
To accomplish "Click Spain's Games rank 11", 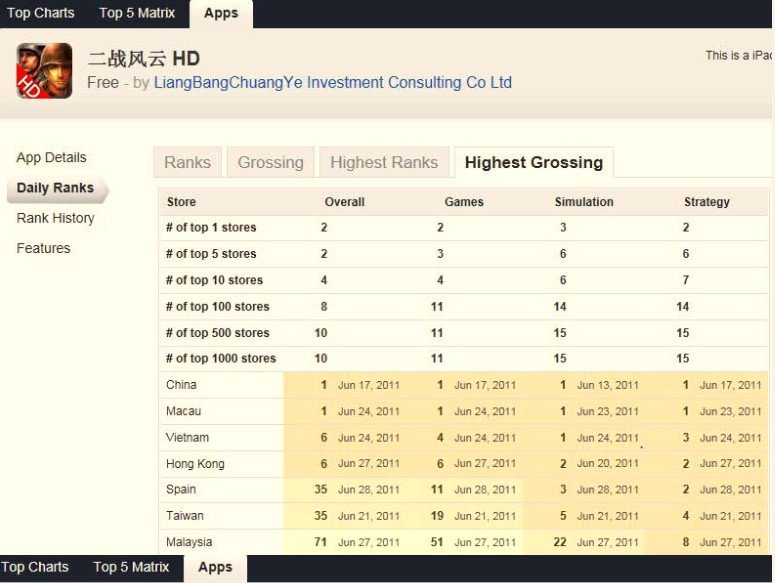I will tap(437, 490).
